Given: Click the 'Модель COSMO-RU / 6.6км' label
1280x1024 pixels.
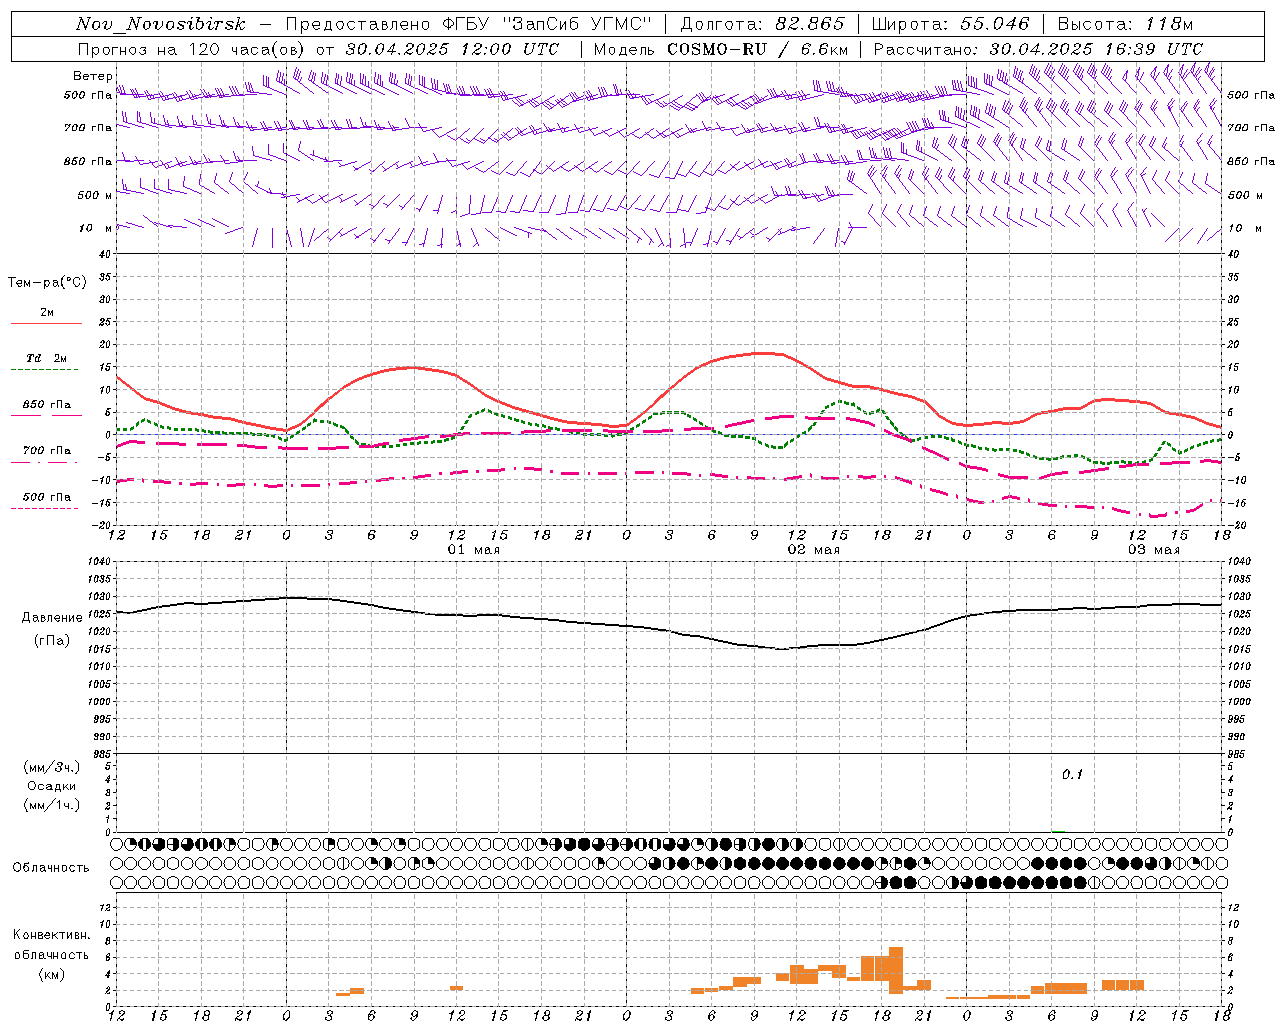Looking at the screenshot, I should [721, 49].
